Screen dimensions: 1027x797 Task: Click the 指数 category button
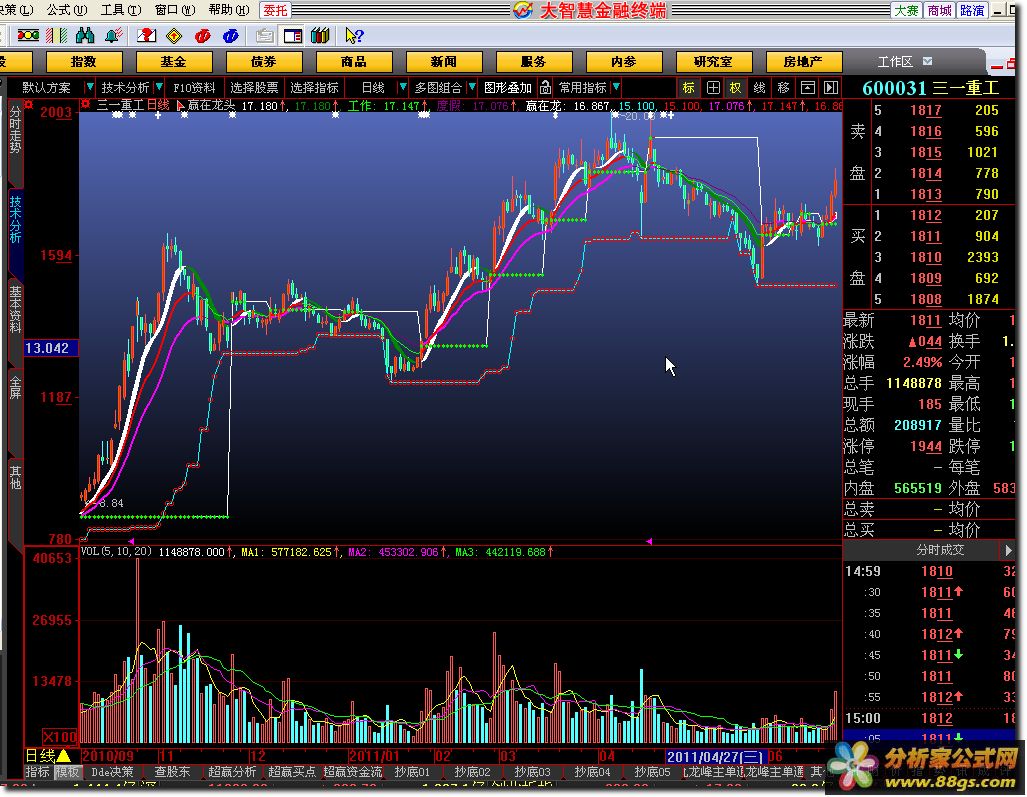coord(84,62)
